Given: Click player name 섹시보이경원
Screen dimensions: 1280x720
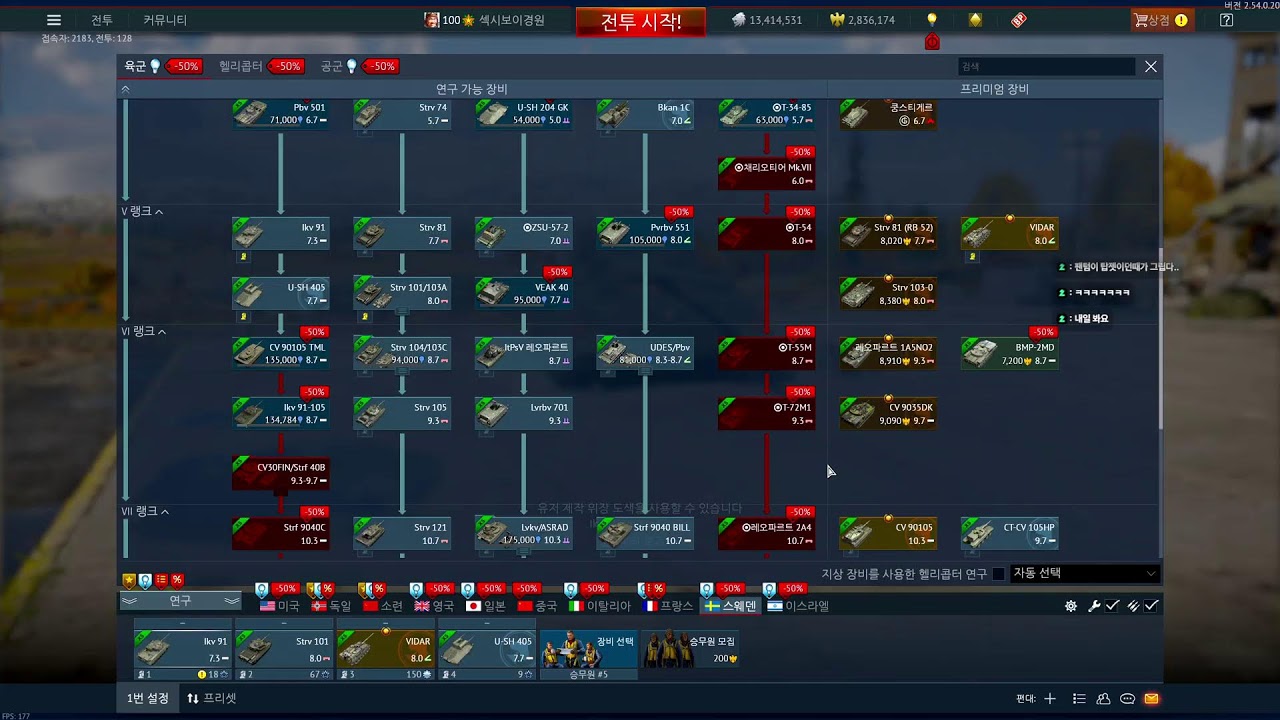Looking at the screenshot, I should pos(512,20).
